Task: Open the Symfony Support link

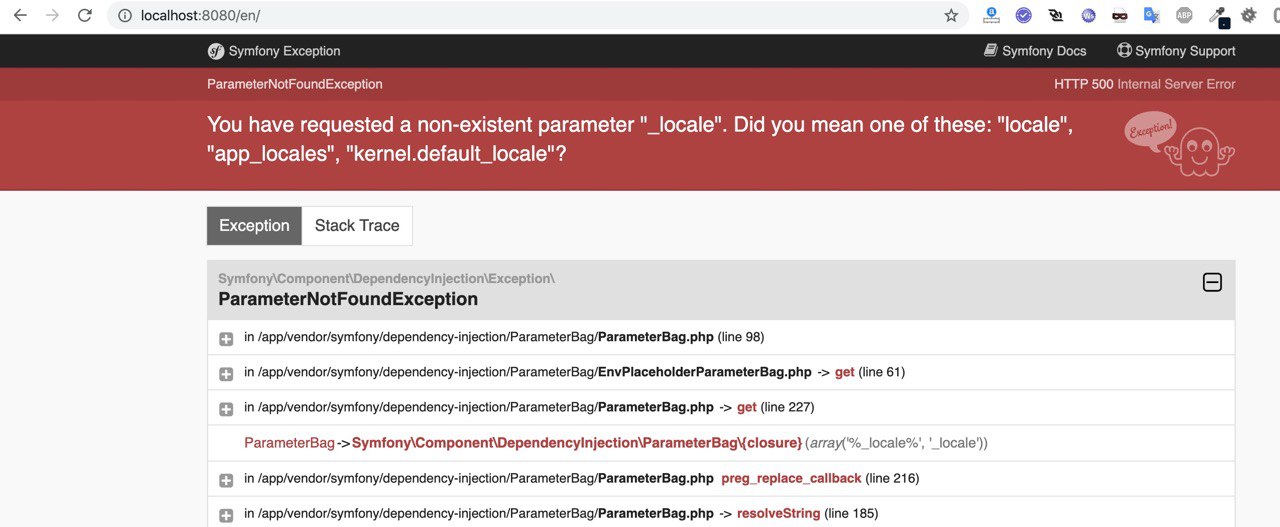Action: (1176, 51)
